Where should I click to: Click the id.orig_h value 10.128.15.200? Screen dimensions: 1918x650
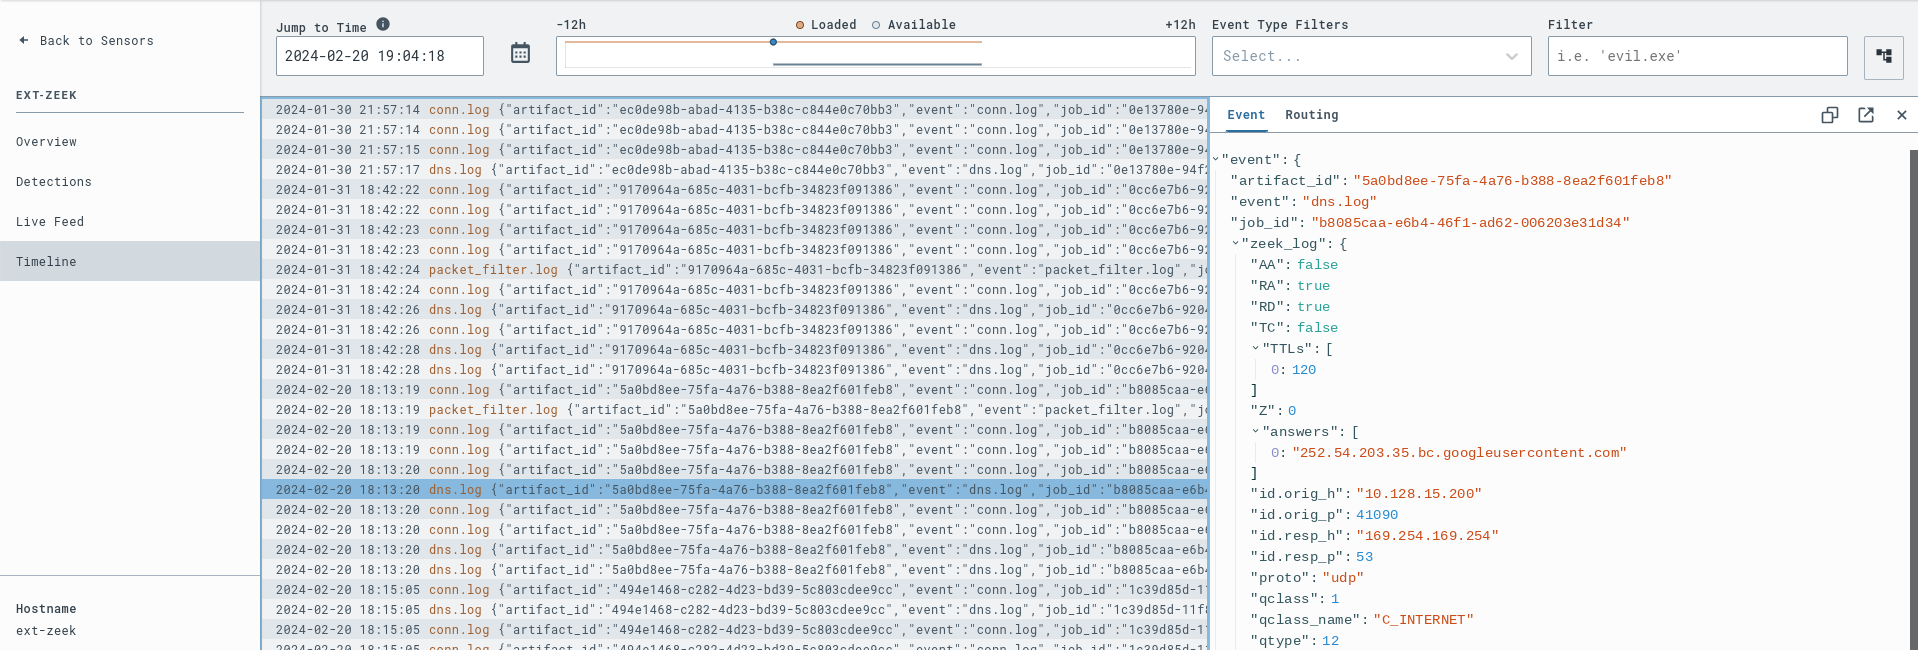coord(1418,494)
